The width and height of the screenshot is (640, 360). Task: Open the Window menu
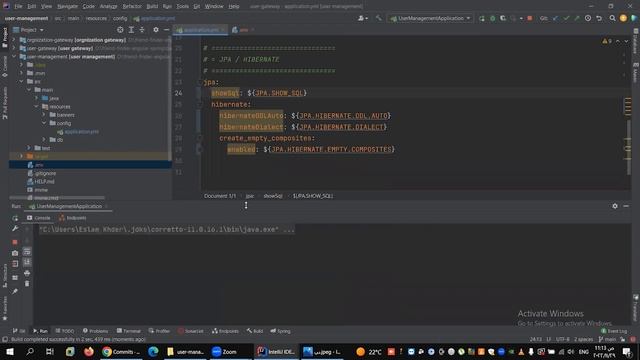(x=214, y=7)
